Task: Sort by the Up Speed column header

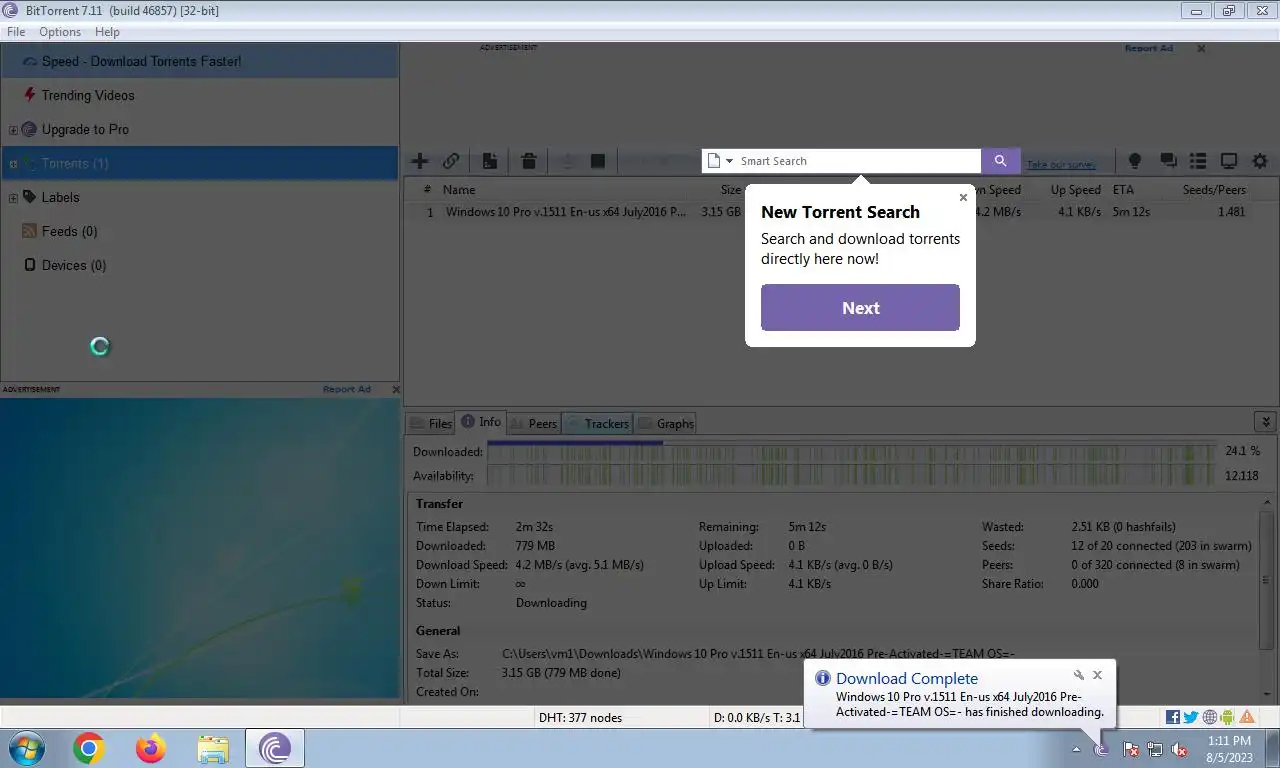Action: (x=1075, y=190)
